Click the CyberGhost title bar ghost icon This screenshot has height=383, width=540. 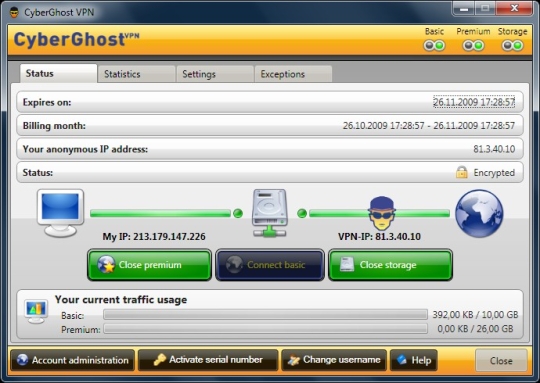[x=14, y=12]
